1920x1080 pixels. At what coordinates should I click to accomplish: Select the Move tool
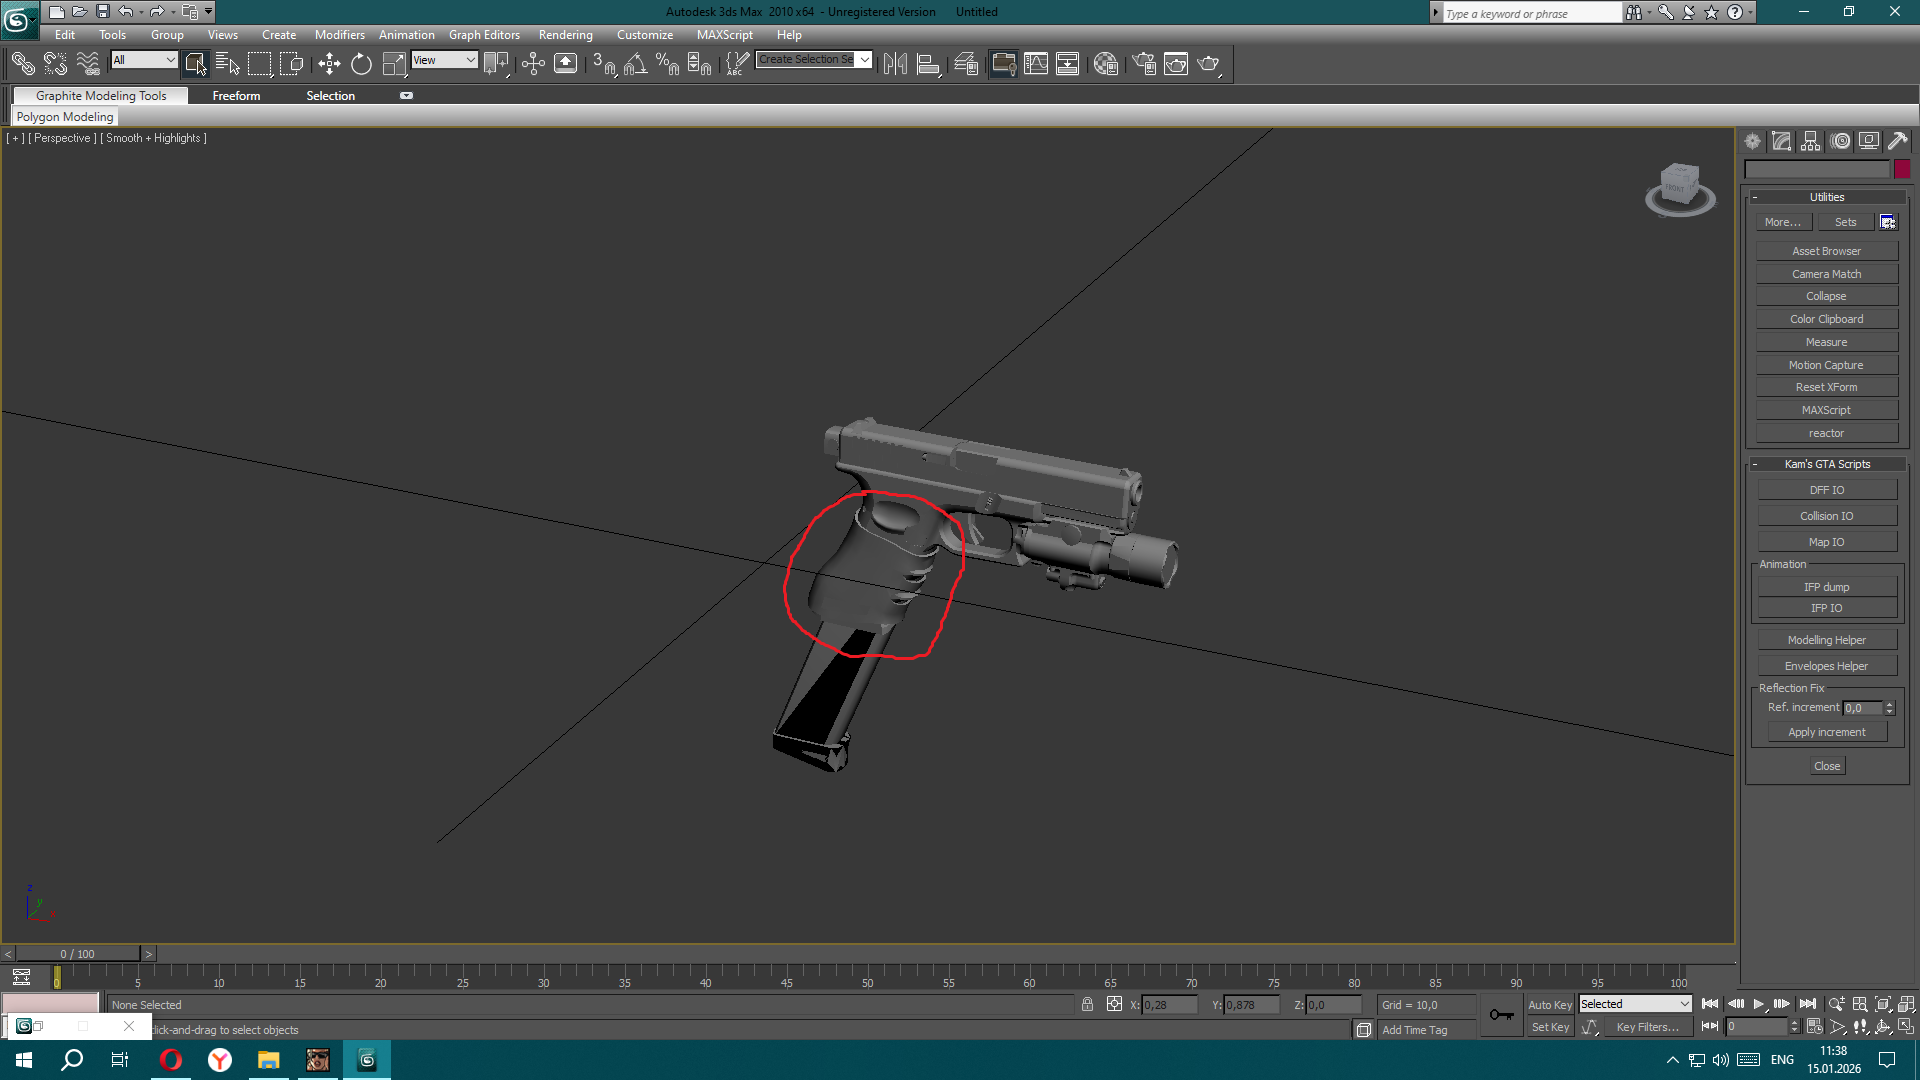(x=329, y=64)
